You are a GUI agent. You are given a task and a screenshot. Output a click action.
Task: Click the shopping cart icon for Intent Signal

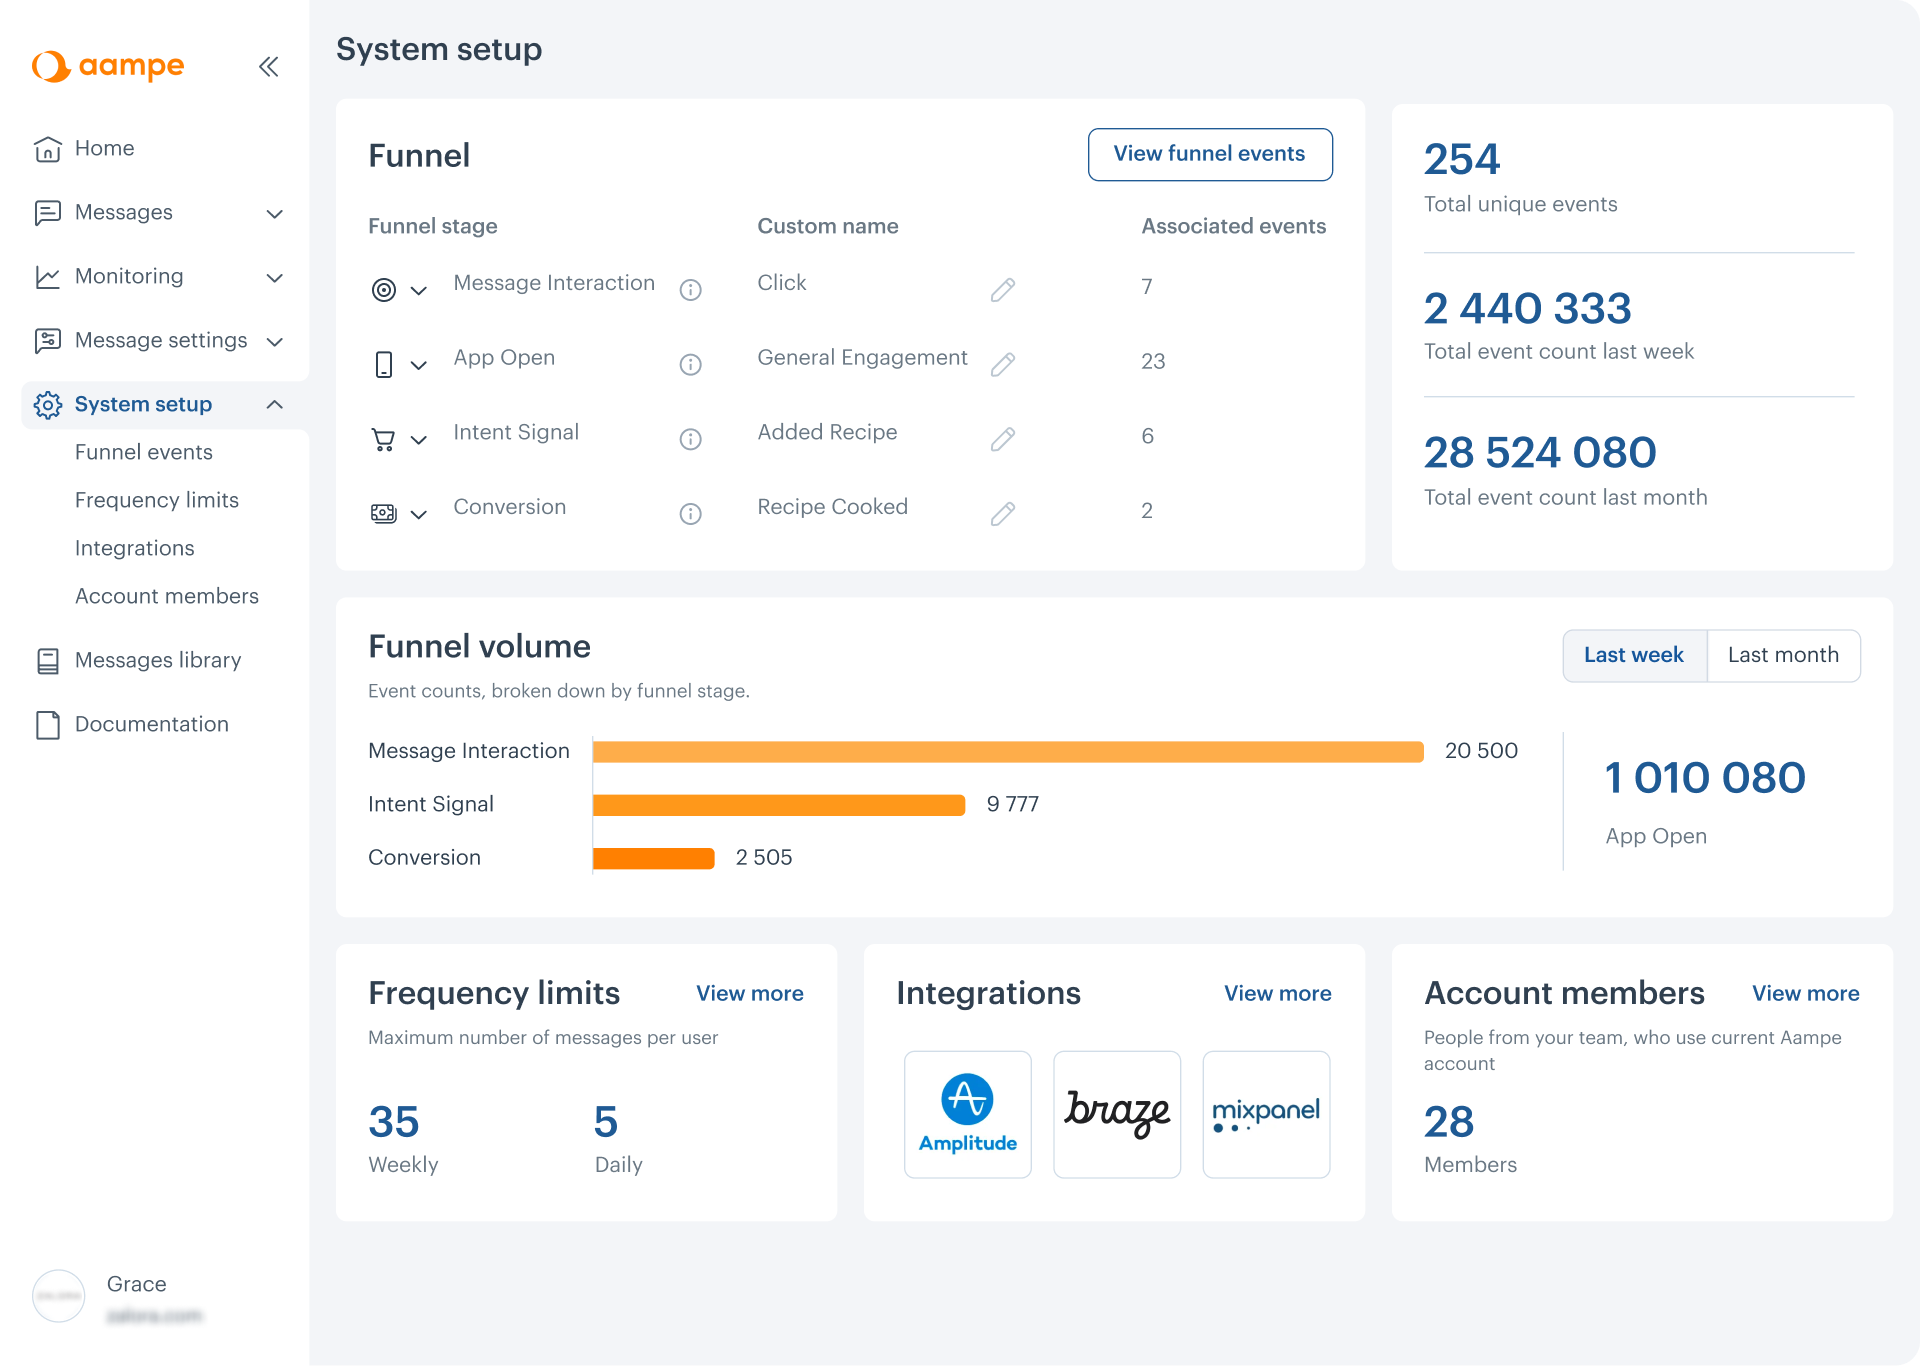point(384,439)
